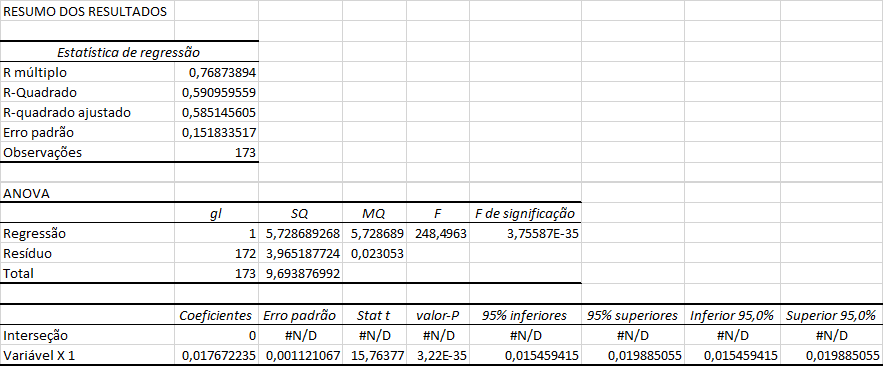884x367 pixels.
Task: Select the RESUMO DOS RESULTADOS title cell
Action: [x=87, y=11]
